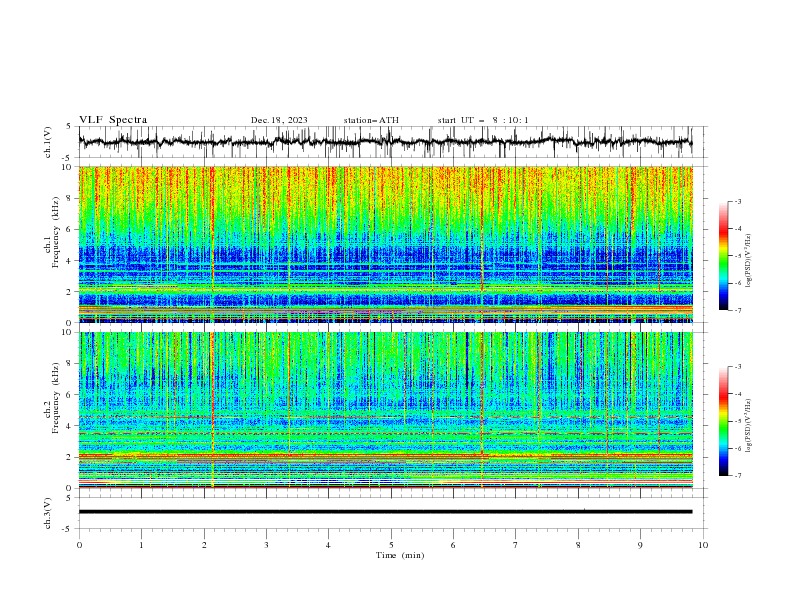Click the "Time (min)" axis label

(x=400, y=555)
